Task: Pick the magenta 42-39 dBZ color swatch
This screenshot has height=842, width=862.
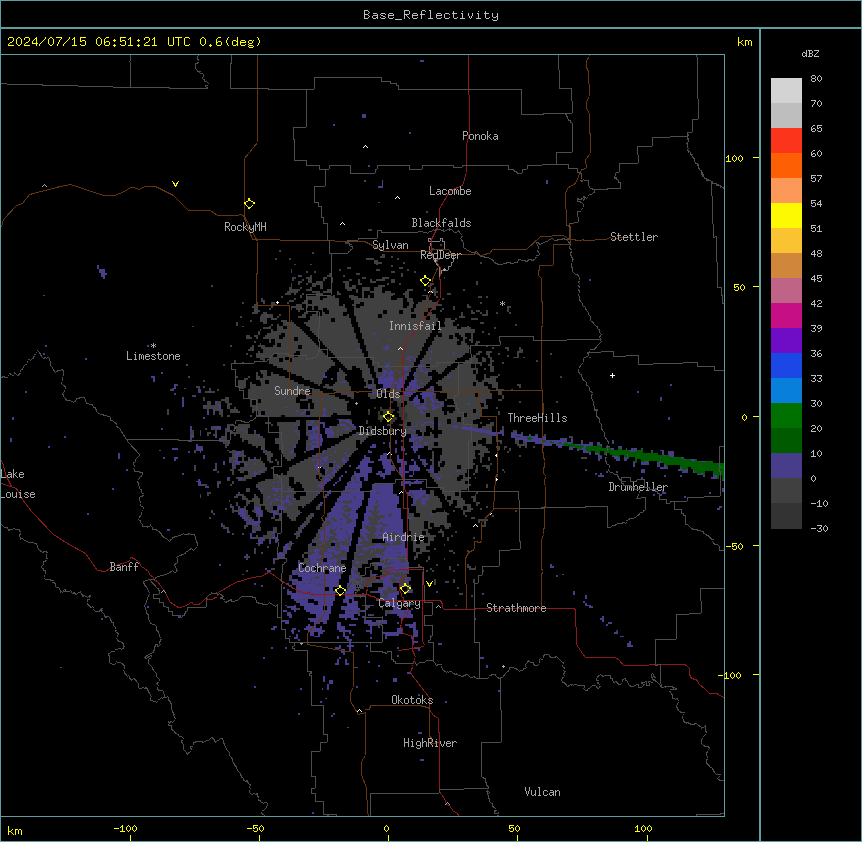Action: (x=786, y=315)
